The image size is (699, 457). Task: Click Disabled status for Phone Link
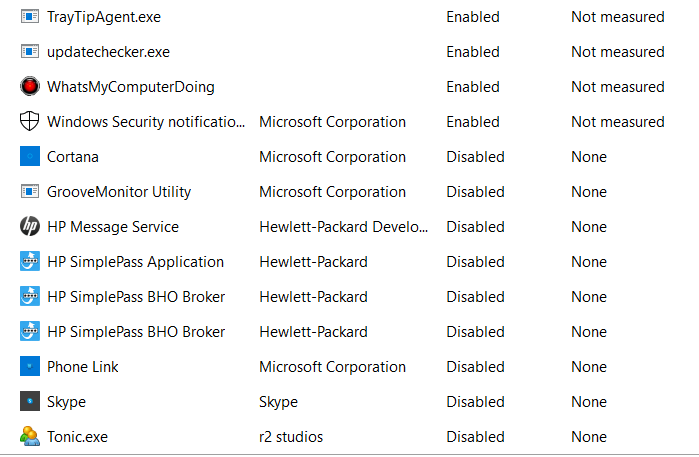475,367
